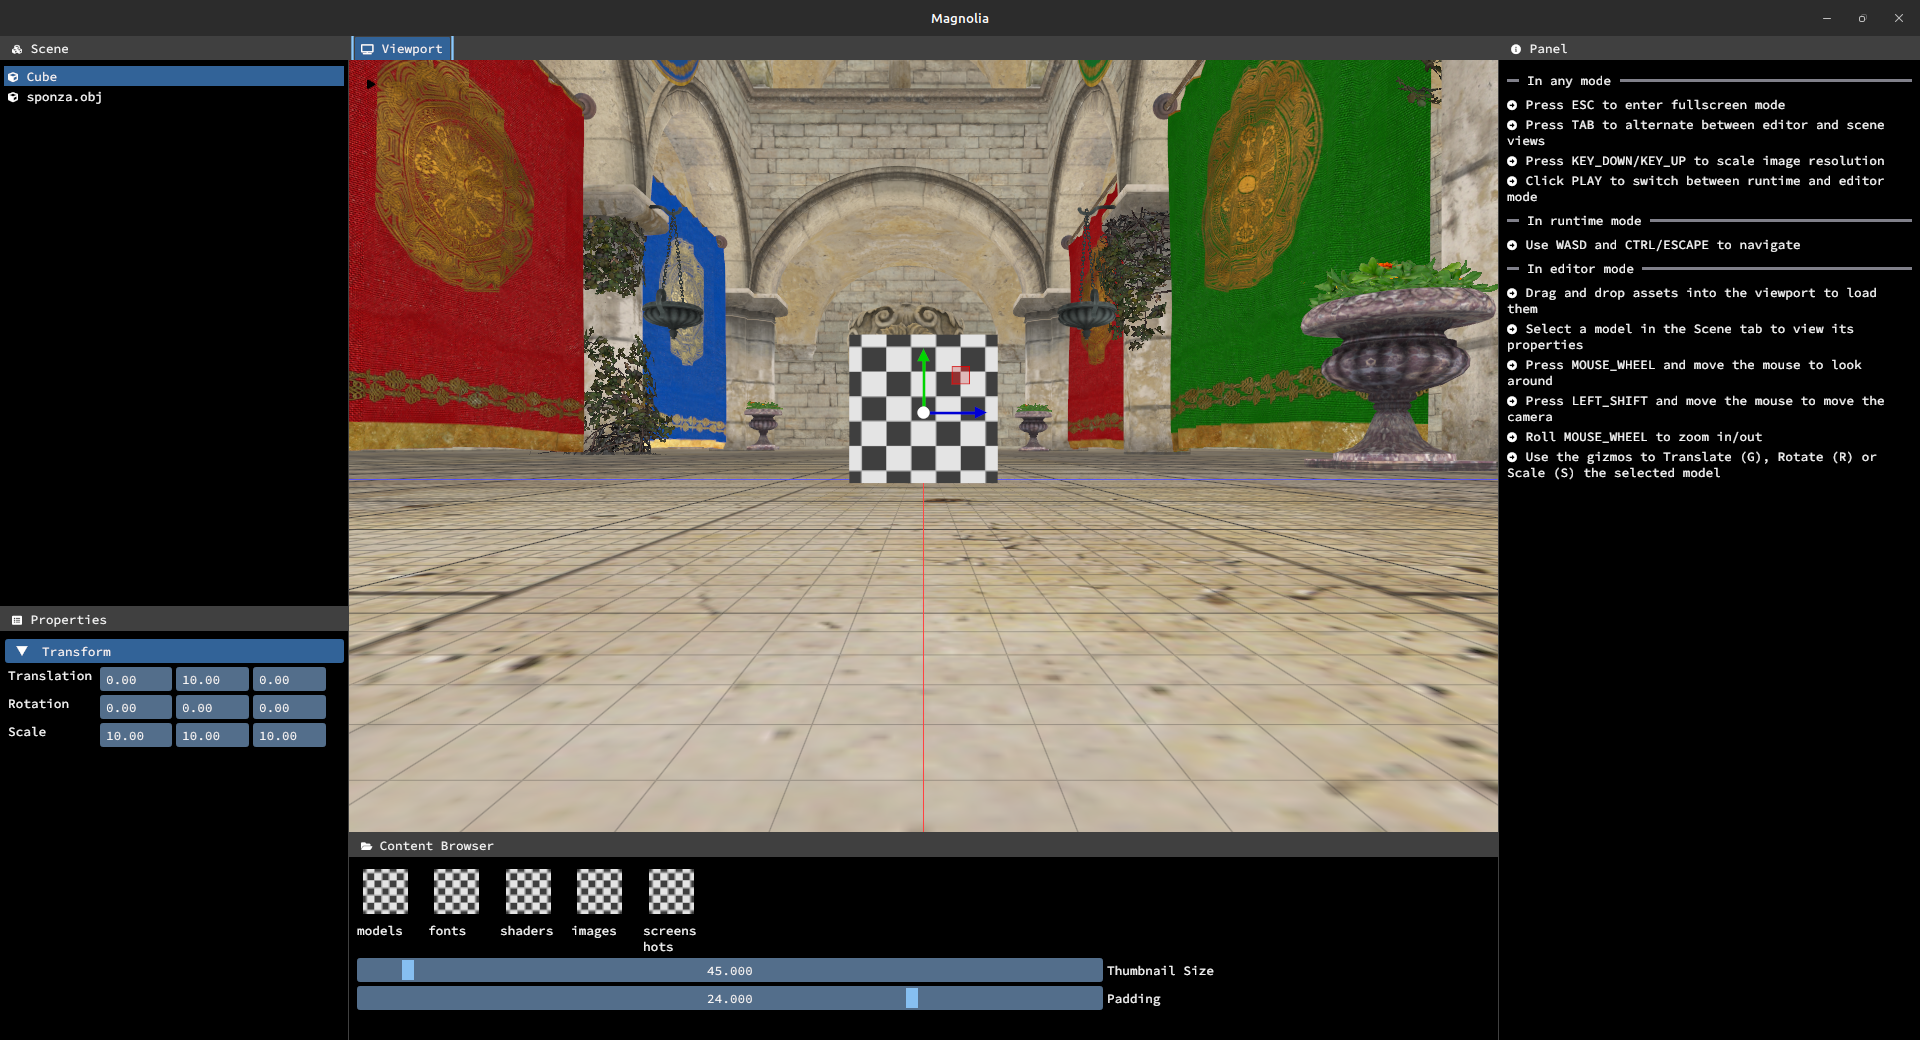Viewport: 1920px width, 1040px height.
Task: Click the 'In runtime mode' separator label
Action: pyautogui.click(x=1584, y=221)
